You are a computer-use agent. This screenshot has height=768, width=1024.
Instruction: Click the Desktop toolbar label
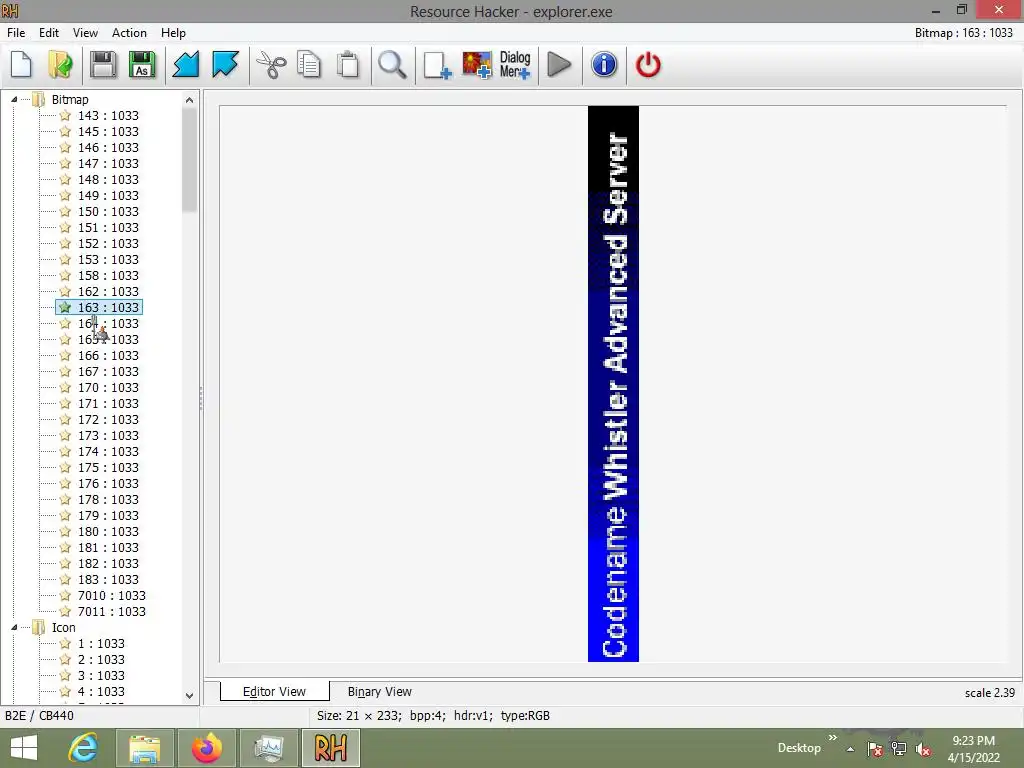tap(799, 748)
